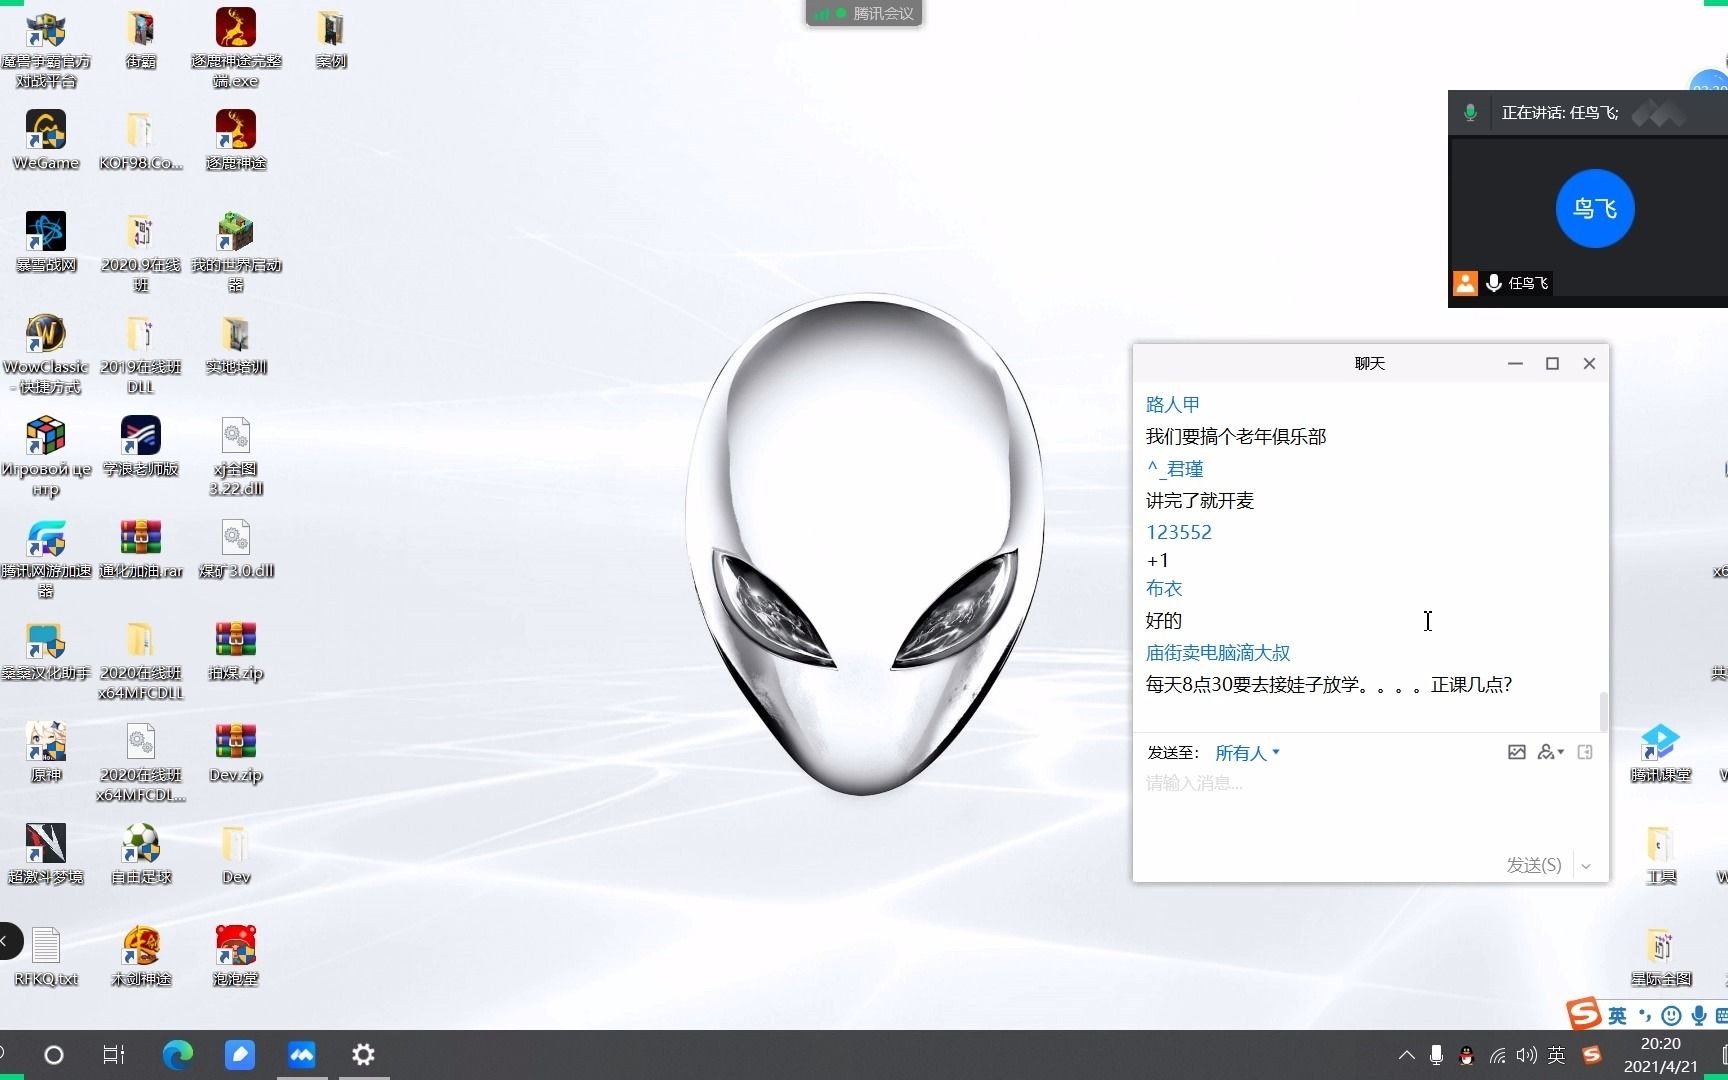Open 木剑神途 desktop shortcut
Viewport: 1728px width, 1080px height.
[x=141, y=957]
